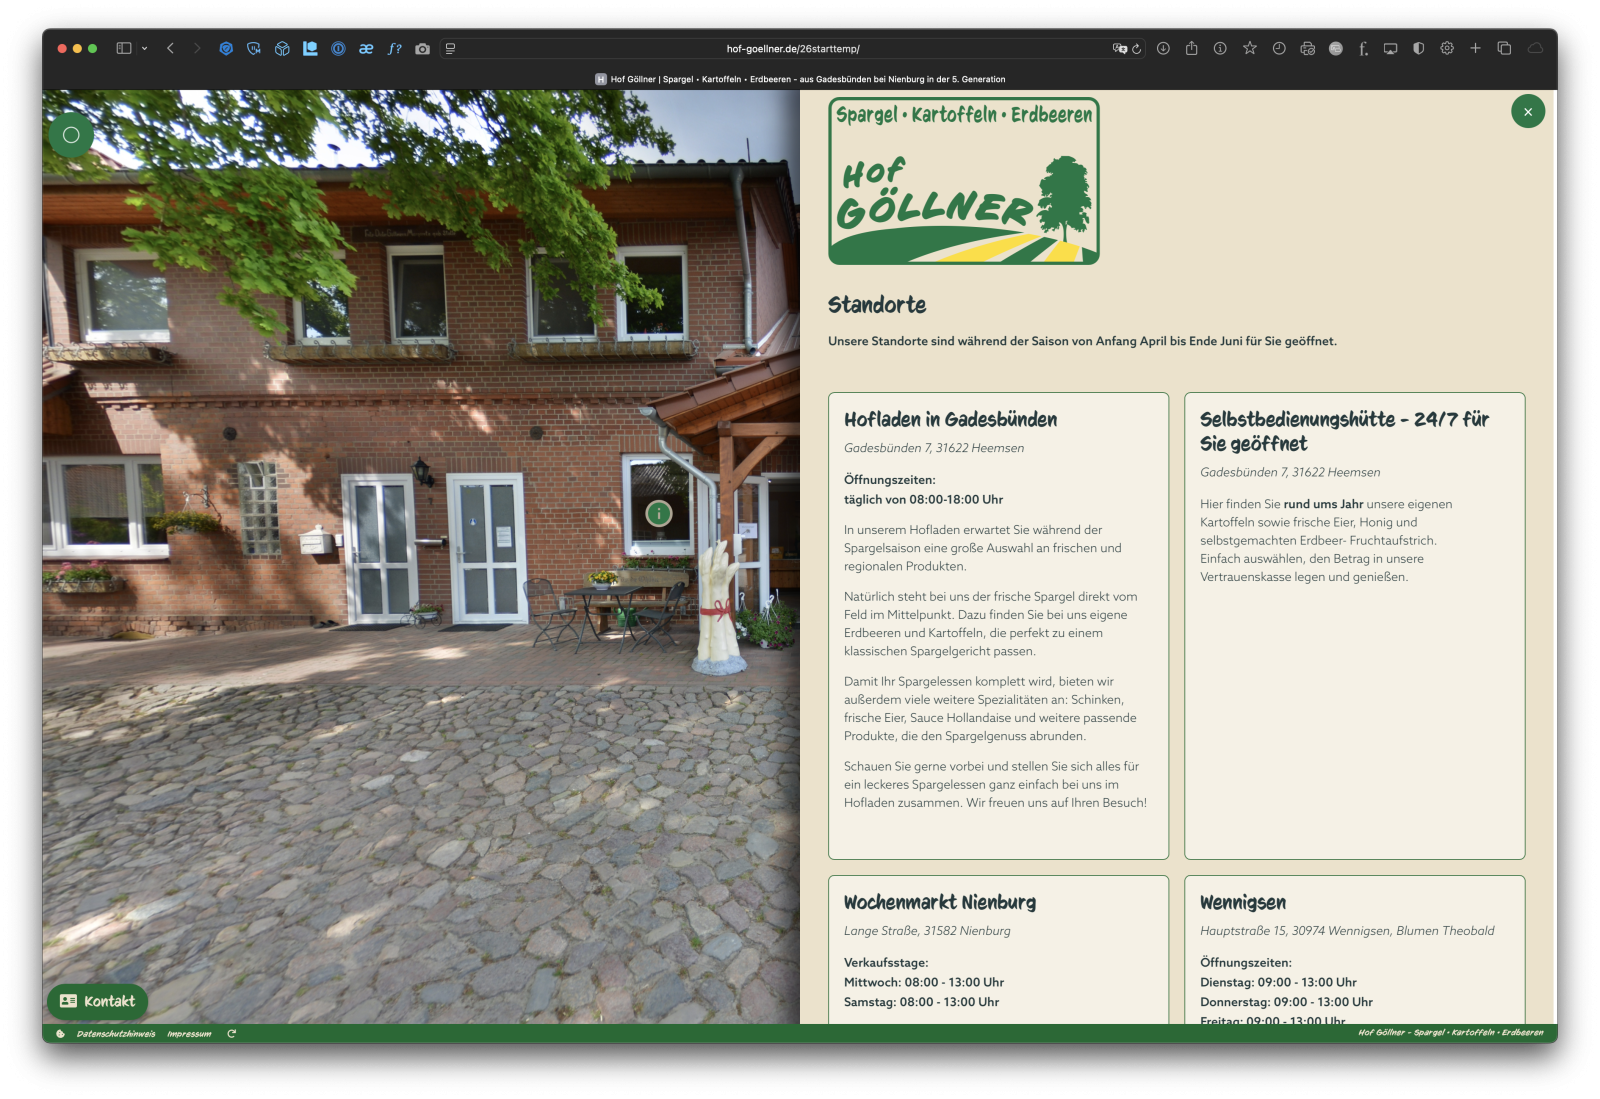Show downloads via the download arrow icon

pos(1163,49)
